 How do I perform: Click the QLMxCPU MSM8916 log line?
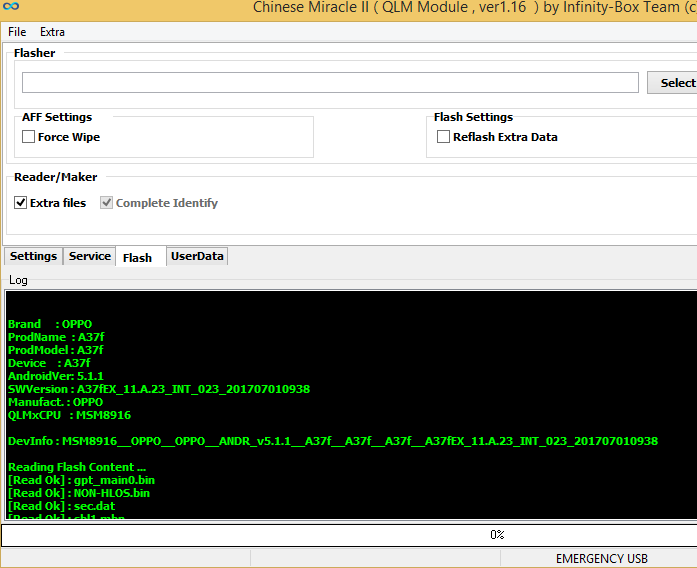pos(69,415)
